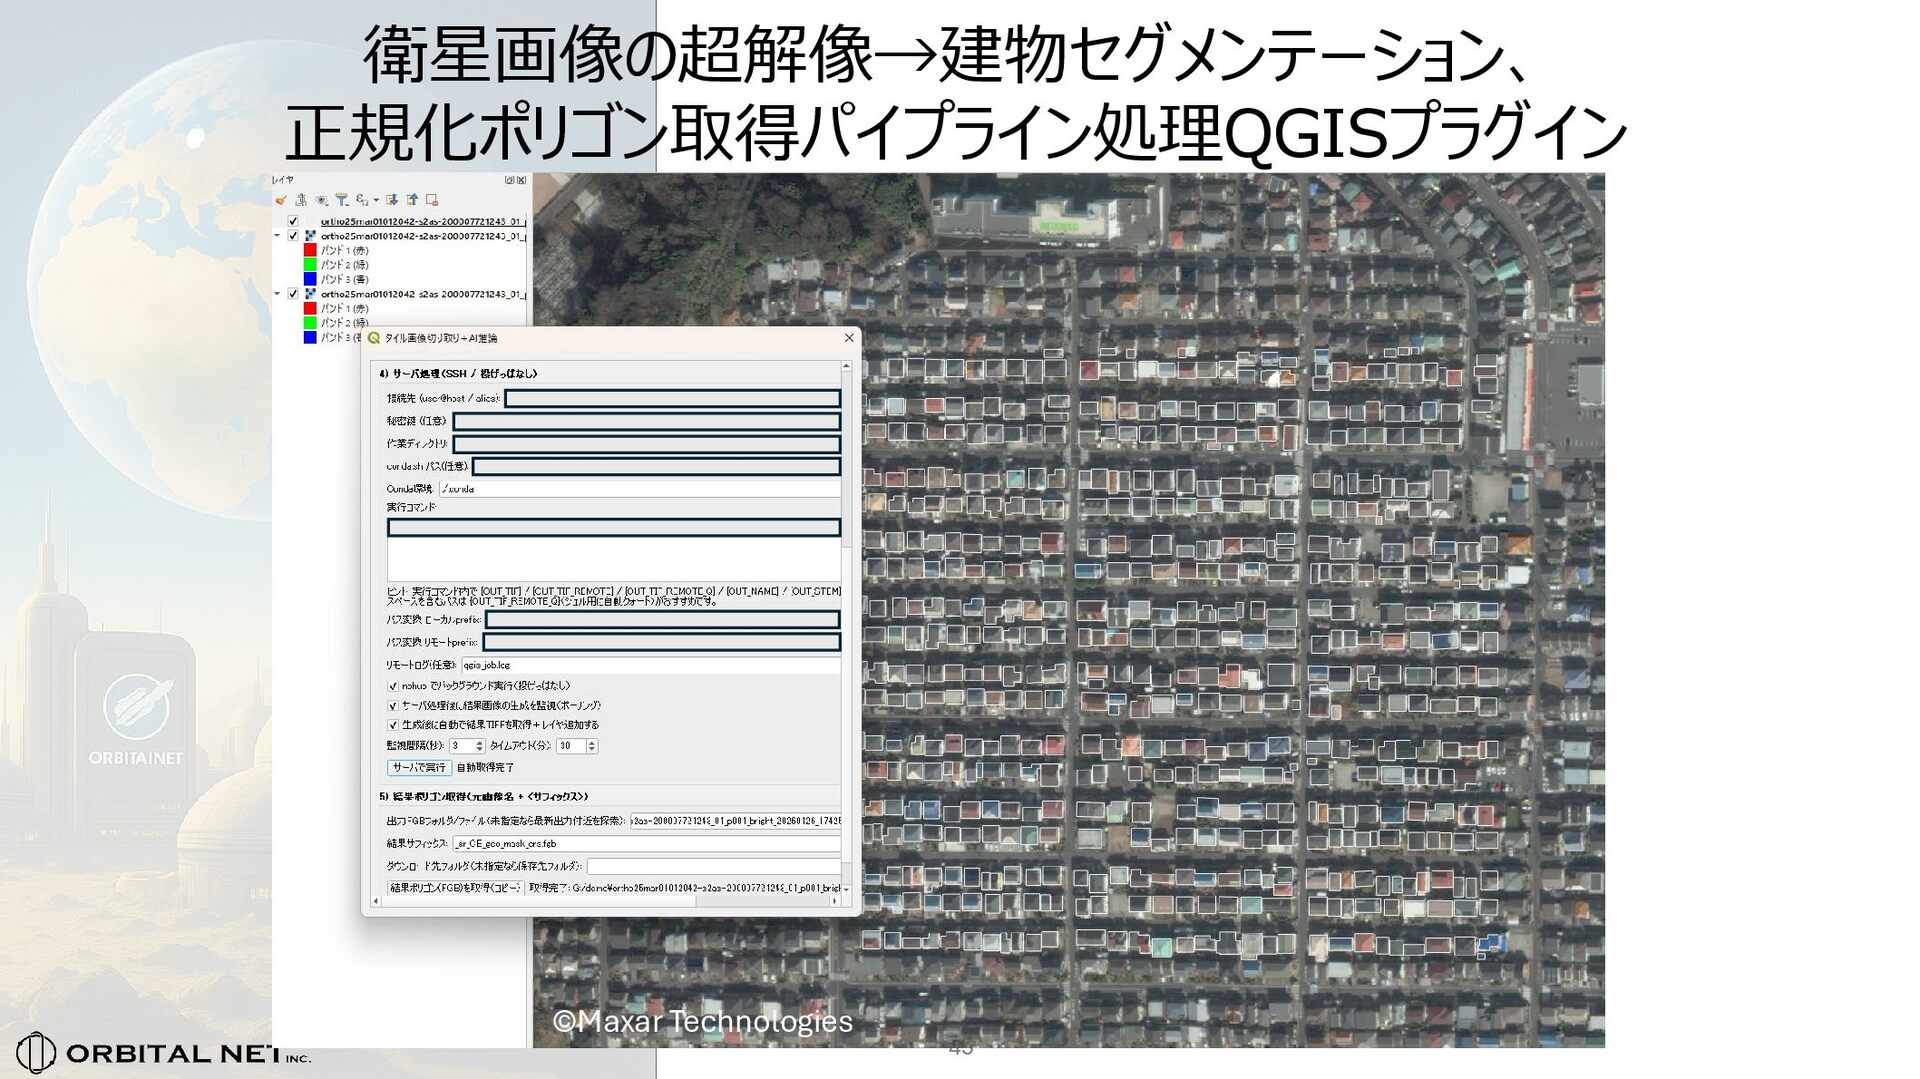Open the map themes eye icon
The width and height of the screenshot is (1920, 1079).
click(321, 200)
